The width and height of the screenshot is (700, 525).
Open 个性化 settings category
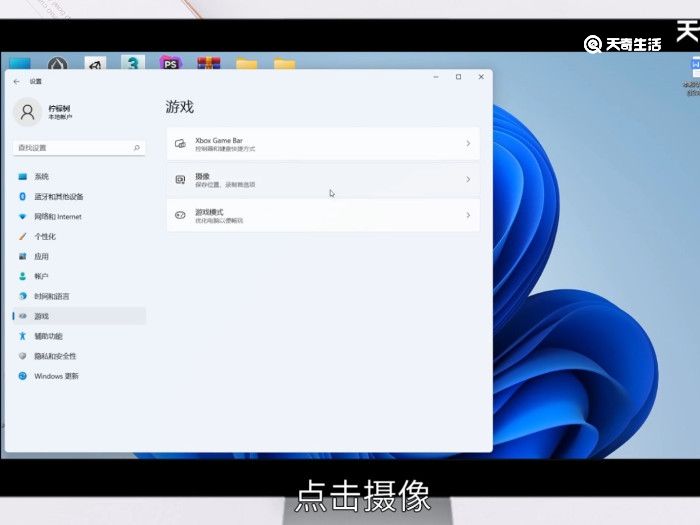tap(79, 237)
